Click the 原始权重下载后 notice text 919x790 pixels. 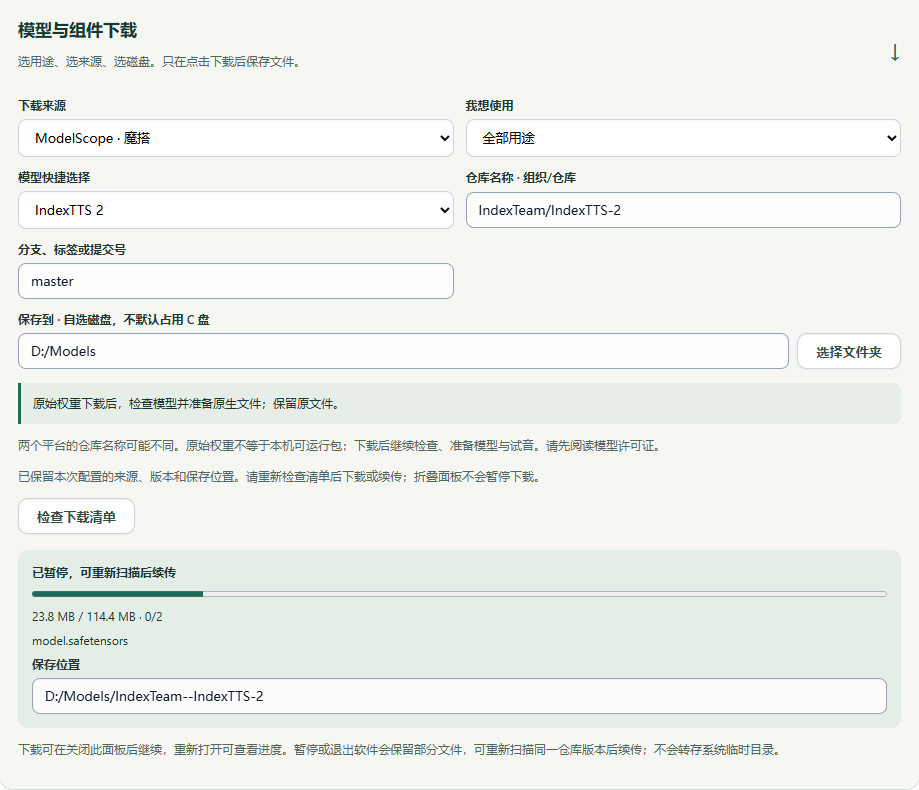pyautogui.click(x=186, y=404)
